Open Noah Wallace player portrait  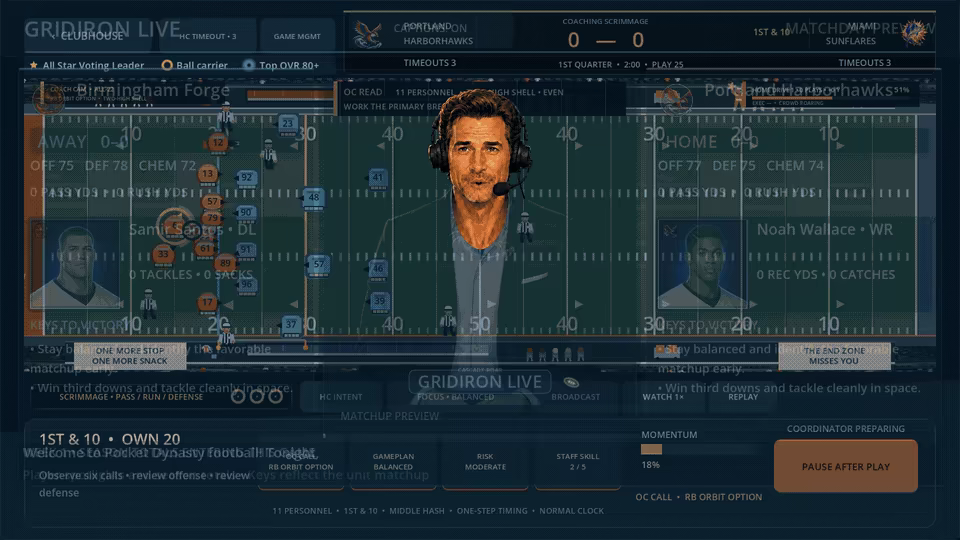click(703, 264)
